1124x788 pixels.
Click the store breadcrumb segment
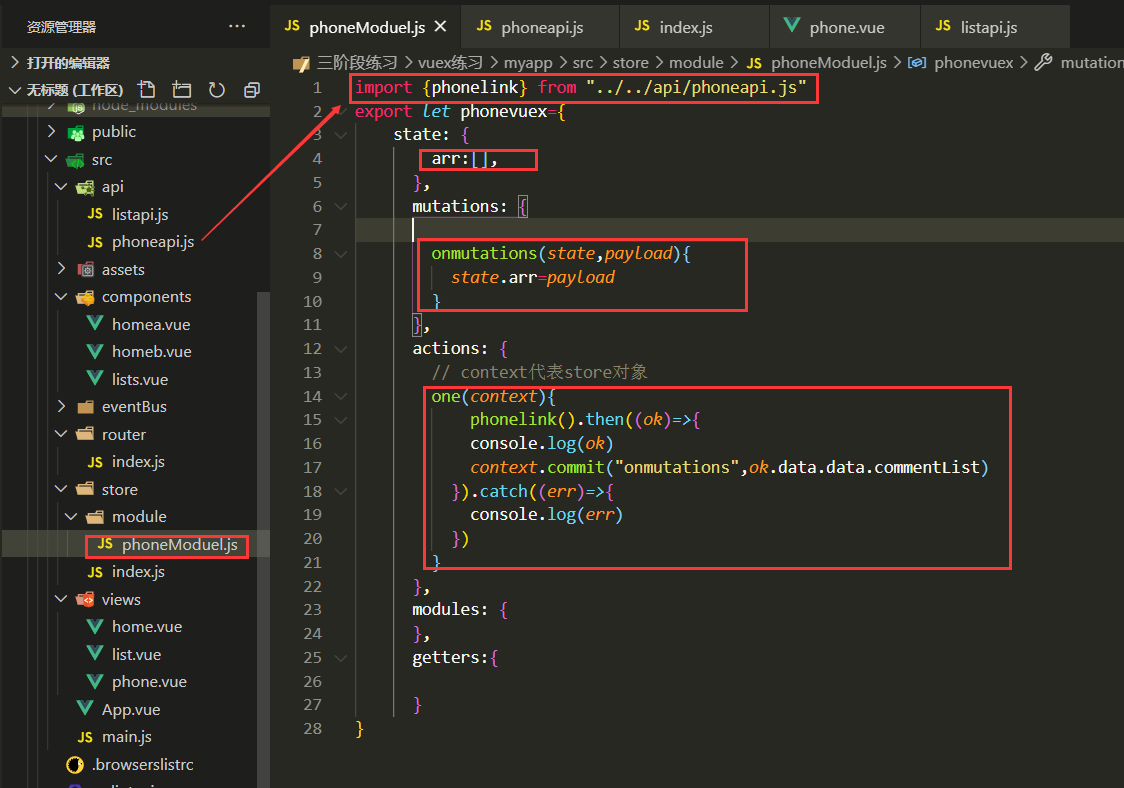pos(631,63)
